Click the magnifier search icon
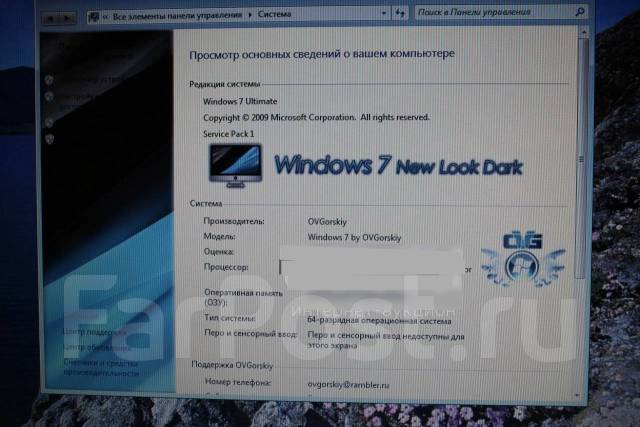Image resolution: width=640 pixels, height=427 pixels. [x=580, y=12]
